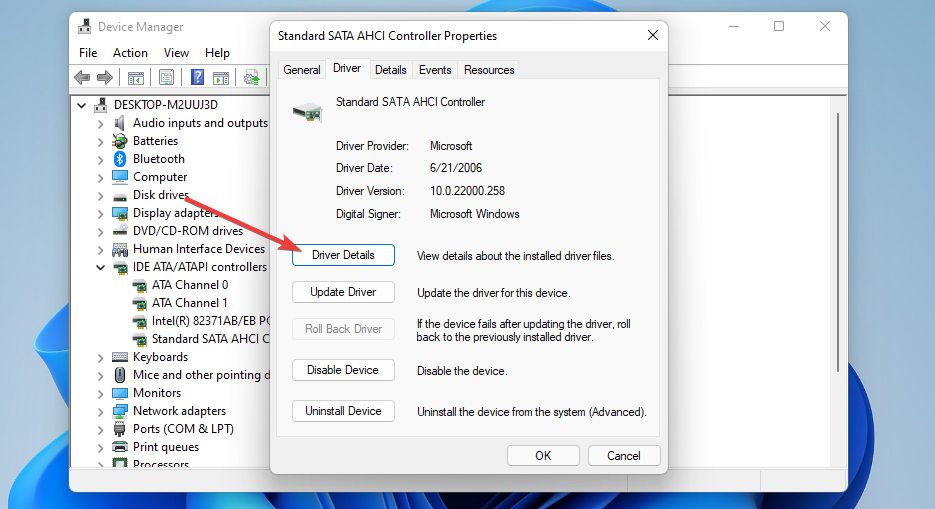Viewport: 935px width, 509px height.
Task: Select the Intel(R) 82371AB/EB device
Action: 210,321
